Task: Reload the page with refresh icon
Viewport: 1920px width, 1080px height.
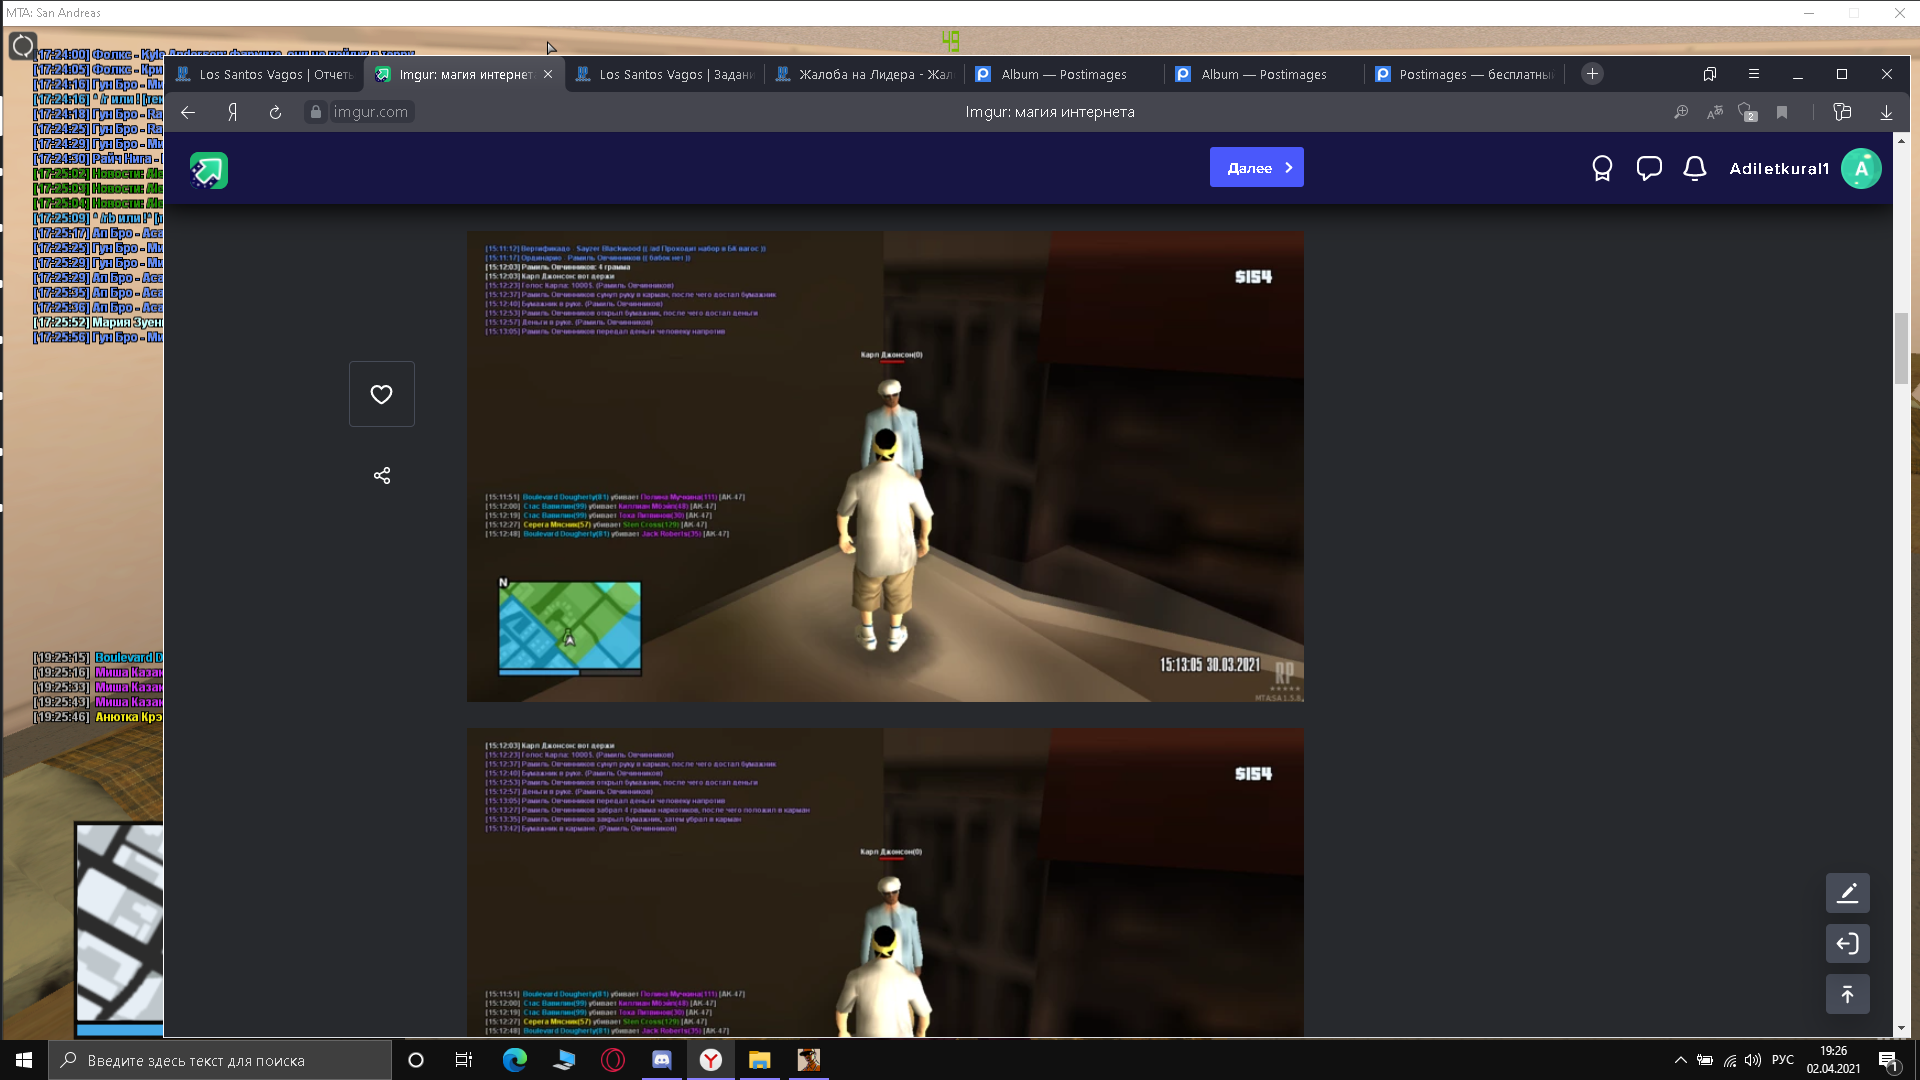Action: tap(275, 112)
